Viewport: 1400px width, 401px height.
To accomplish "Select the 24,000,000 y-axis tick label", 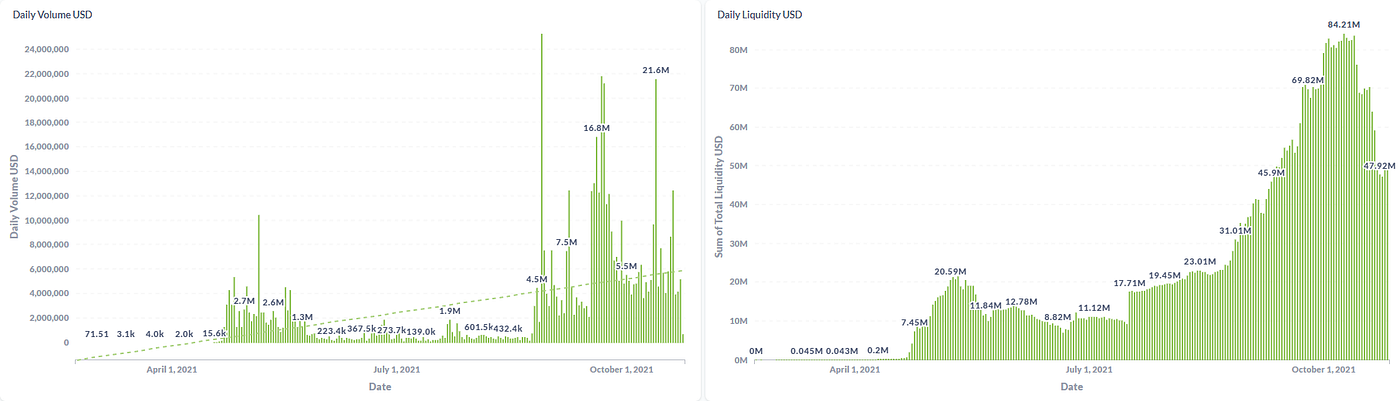I will (x=46, y=50).
